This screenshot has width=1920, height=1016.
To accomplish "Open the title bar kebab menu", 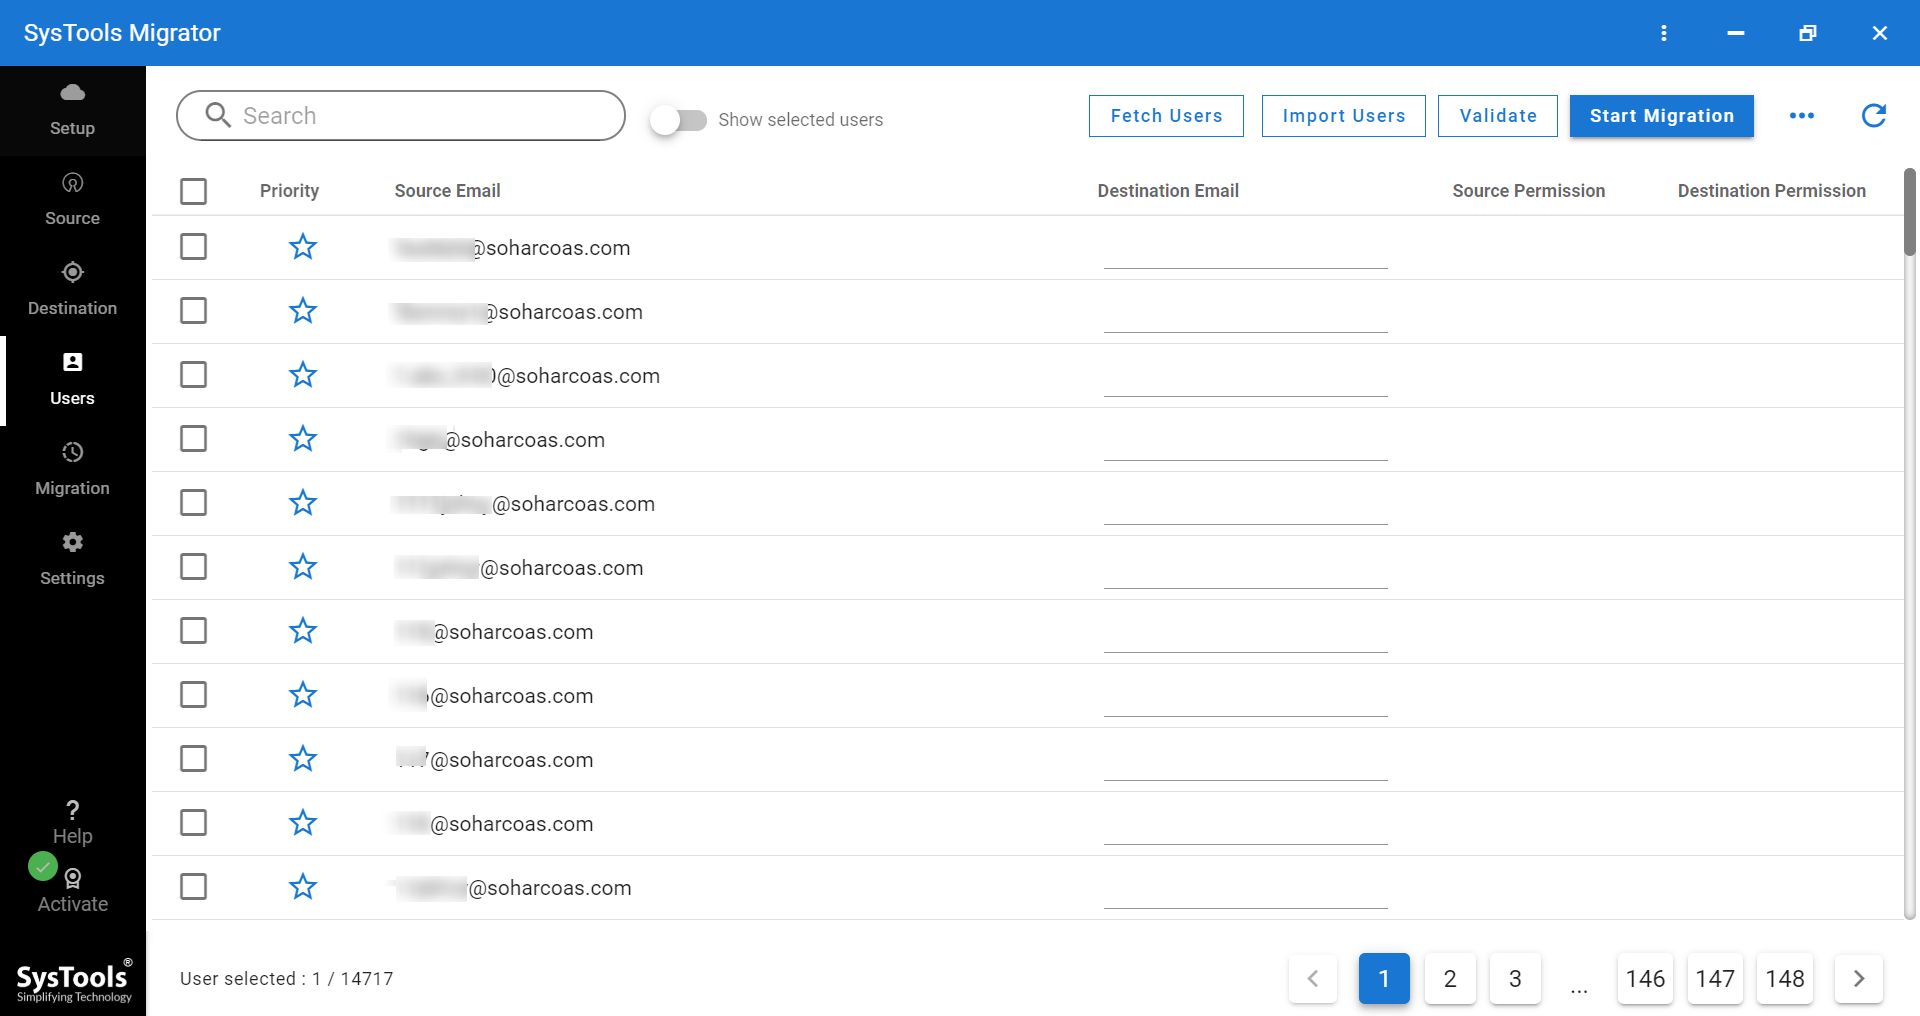I will [1665, 33].
